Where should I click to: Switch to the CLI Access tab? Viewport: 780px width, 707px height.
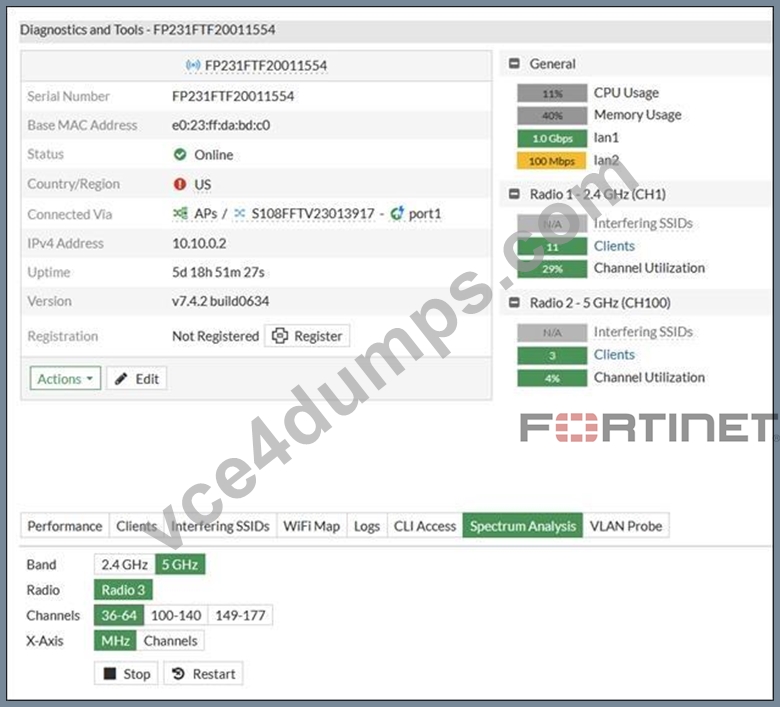pos(425,525)
